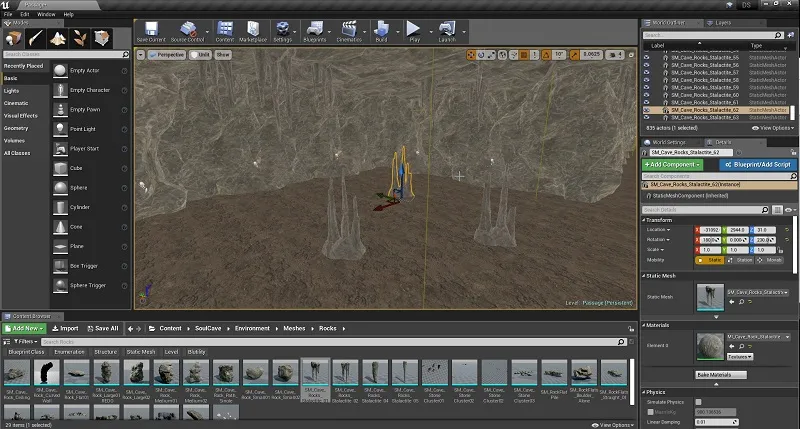Image resolution: width=800 pixels, height=429 pixels.
Task: Open the Content toolbar button
Action: 224,32
